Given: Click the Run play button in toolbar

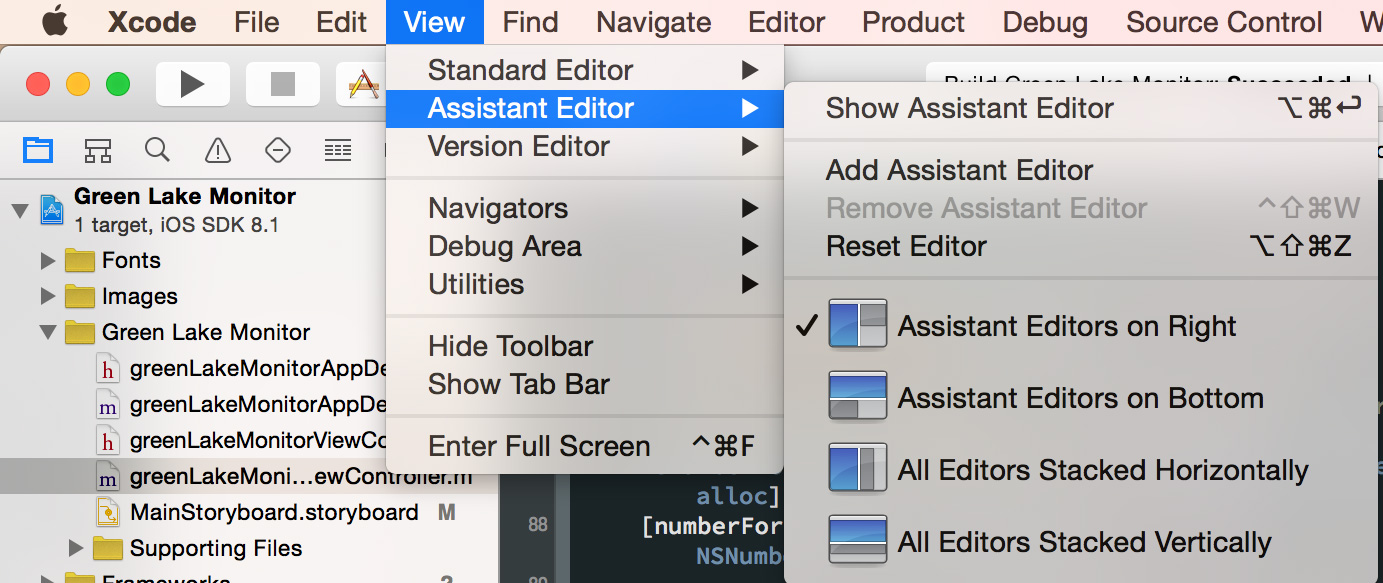Looking at the screenshot, I should [x=192, y=85].
